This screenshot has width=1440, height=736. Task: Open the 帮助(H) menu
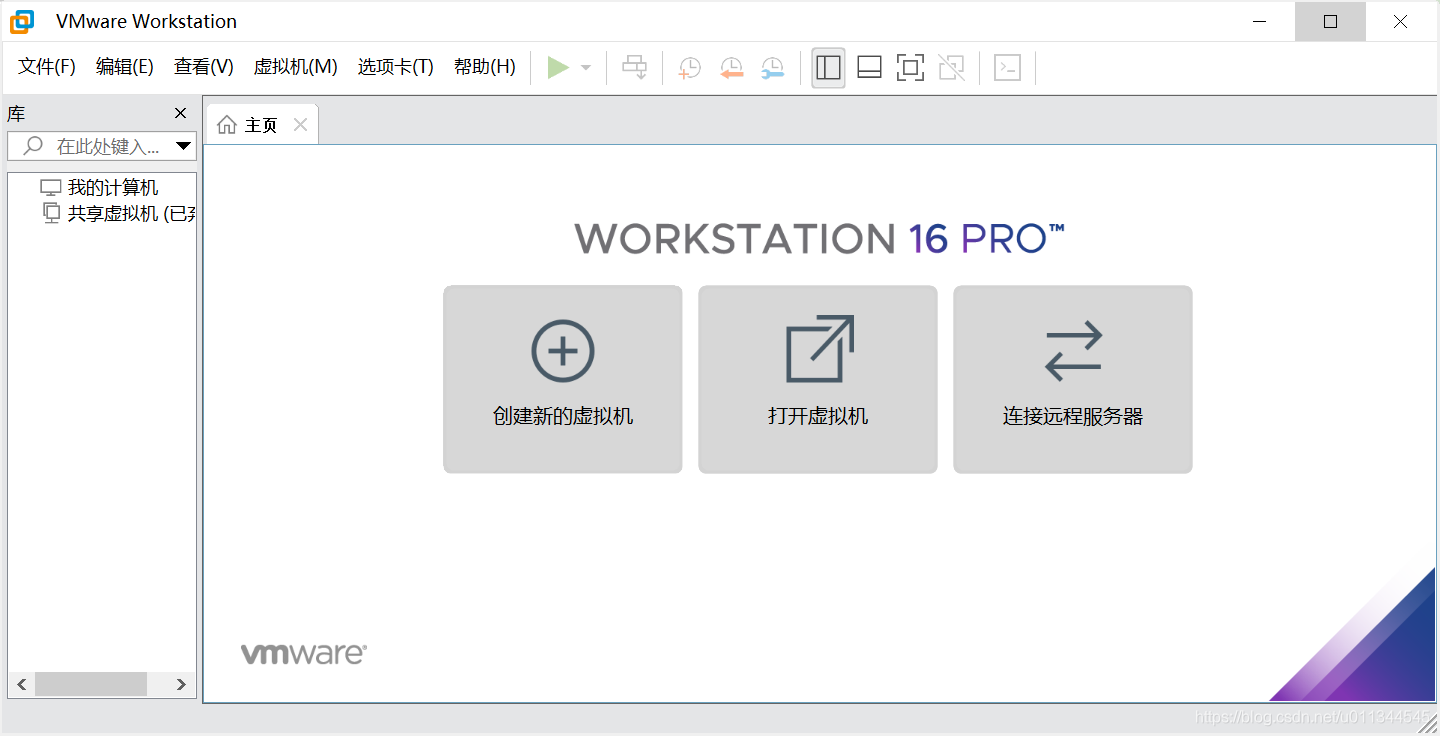coord(485,67)
